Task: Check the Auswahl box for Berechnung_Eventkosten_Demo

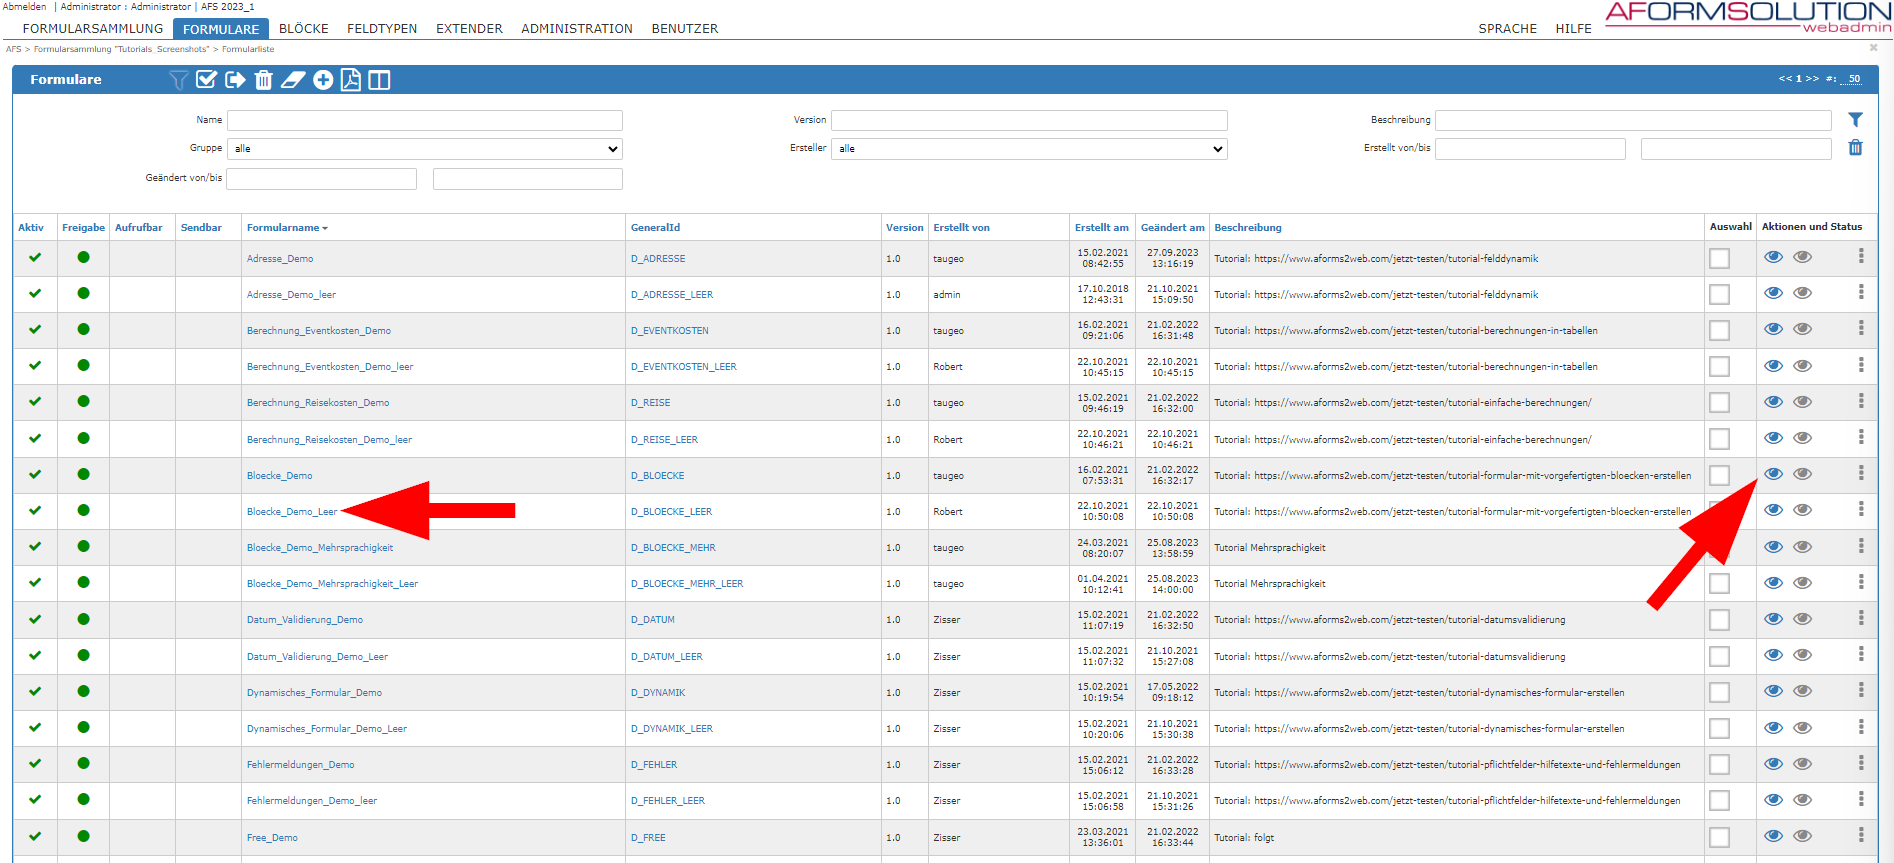Action: coord(1719,330)
